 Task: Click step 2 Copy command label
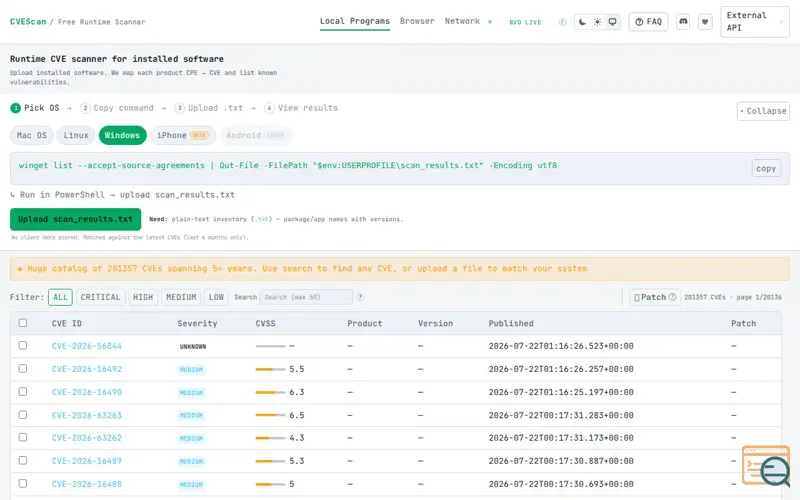[x=123, y=108]
